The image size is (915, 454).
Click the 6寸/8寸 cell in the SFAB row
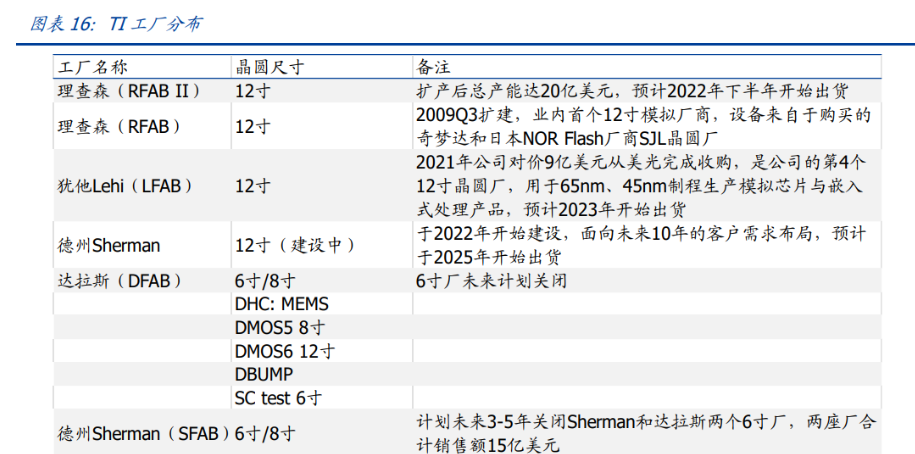[x=265, y=435]
